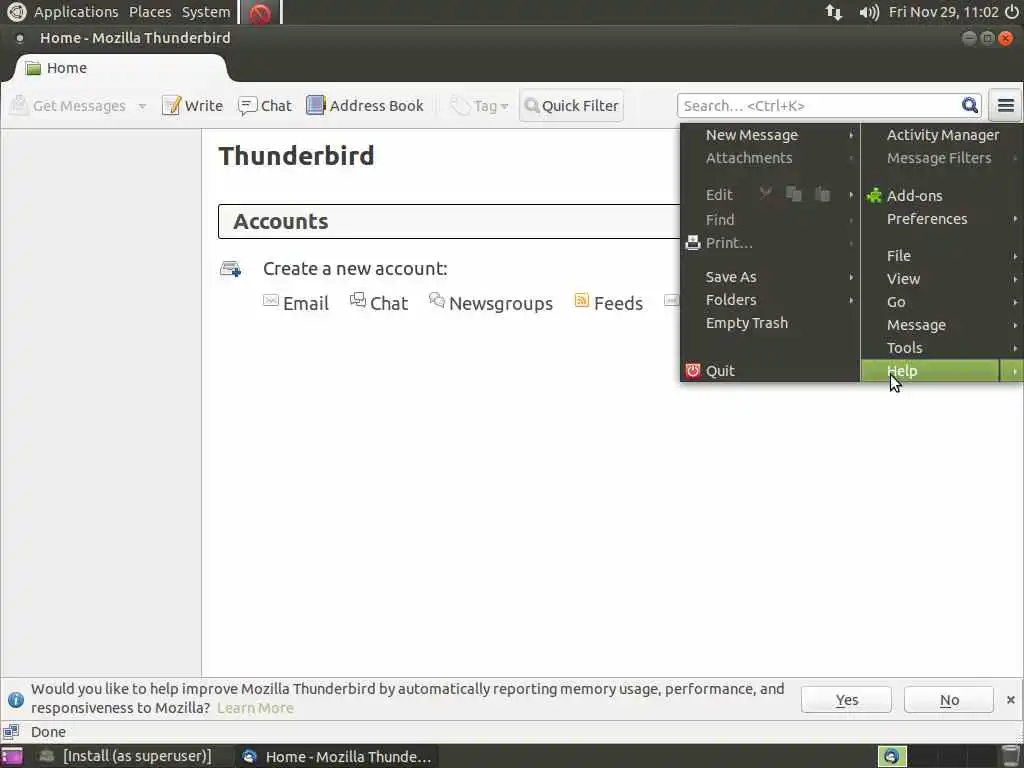Select Quit in the menu
The width and height of the screenshot is (1024, 768).
click(x=770, y=370)
